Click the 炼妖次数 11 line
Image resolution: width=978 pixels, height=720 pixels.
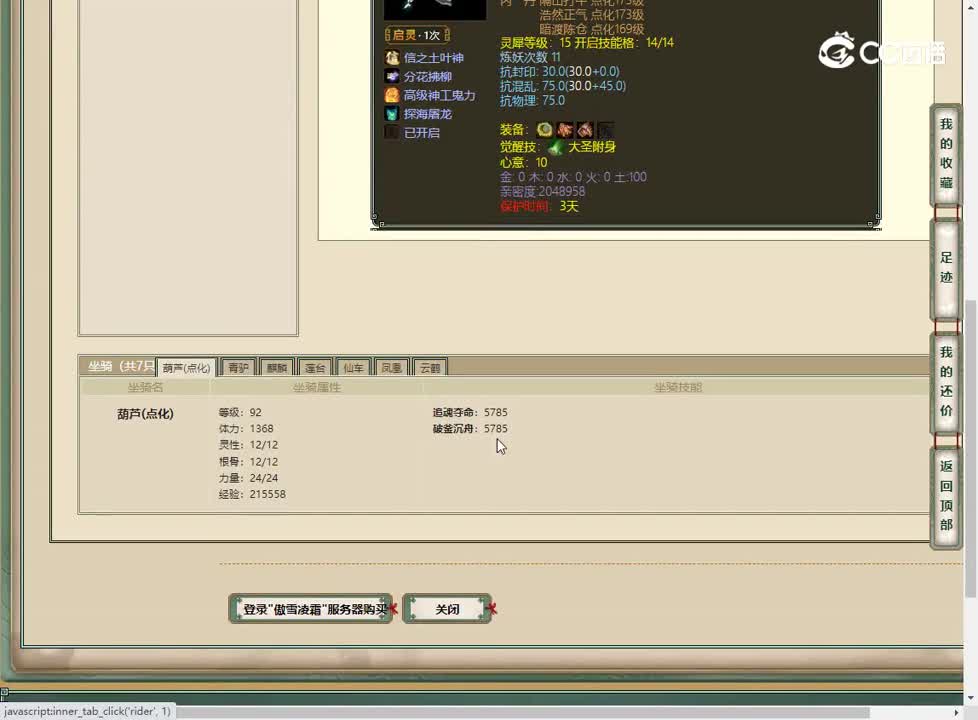[530, 57]
